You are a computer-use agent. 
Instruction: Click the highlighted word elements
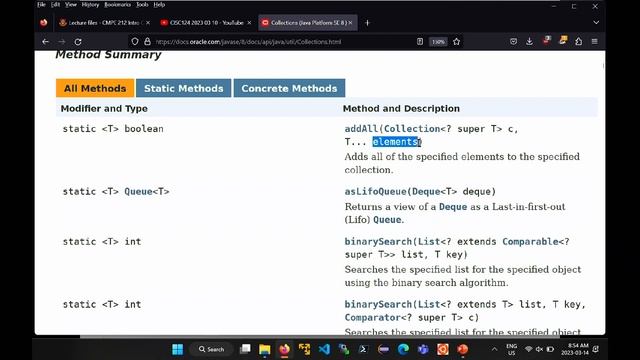point(395,142)
